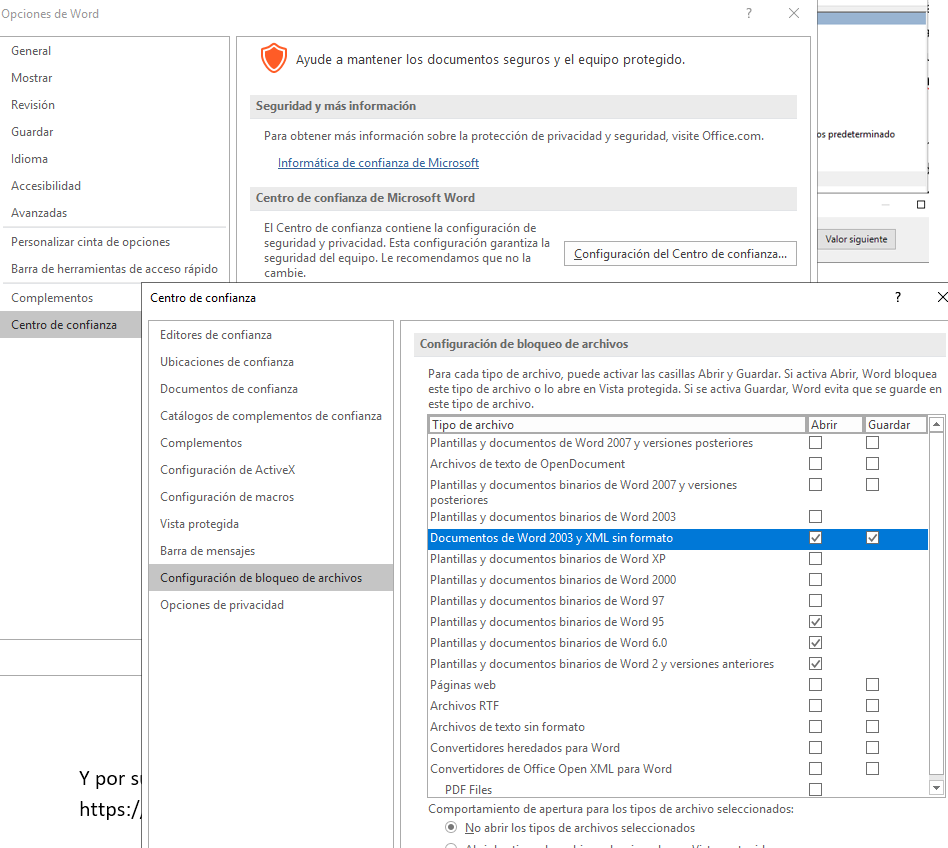Uncheck Abrir for binarios de Word 6.0
This screenshot has height=848, width=948.
[816, 642]
